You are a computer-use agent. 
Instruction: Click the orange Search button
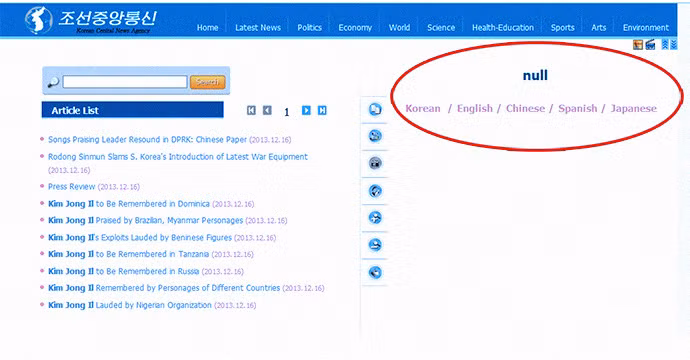coord(208,82)
